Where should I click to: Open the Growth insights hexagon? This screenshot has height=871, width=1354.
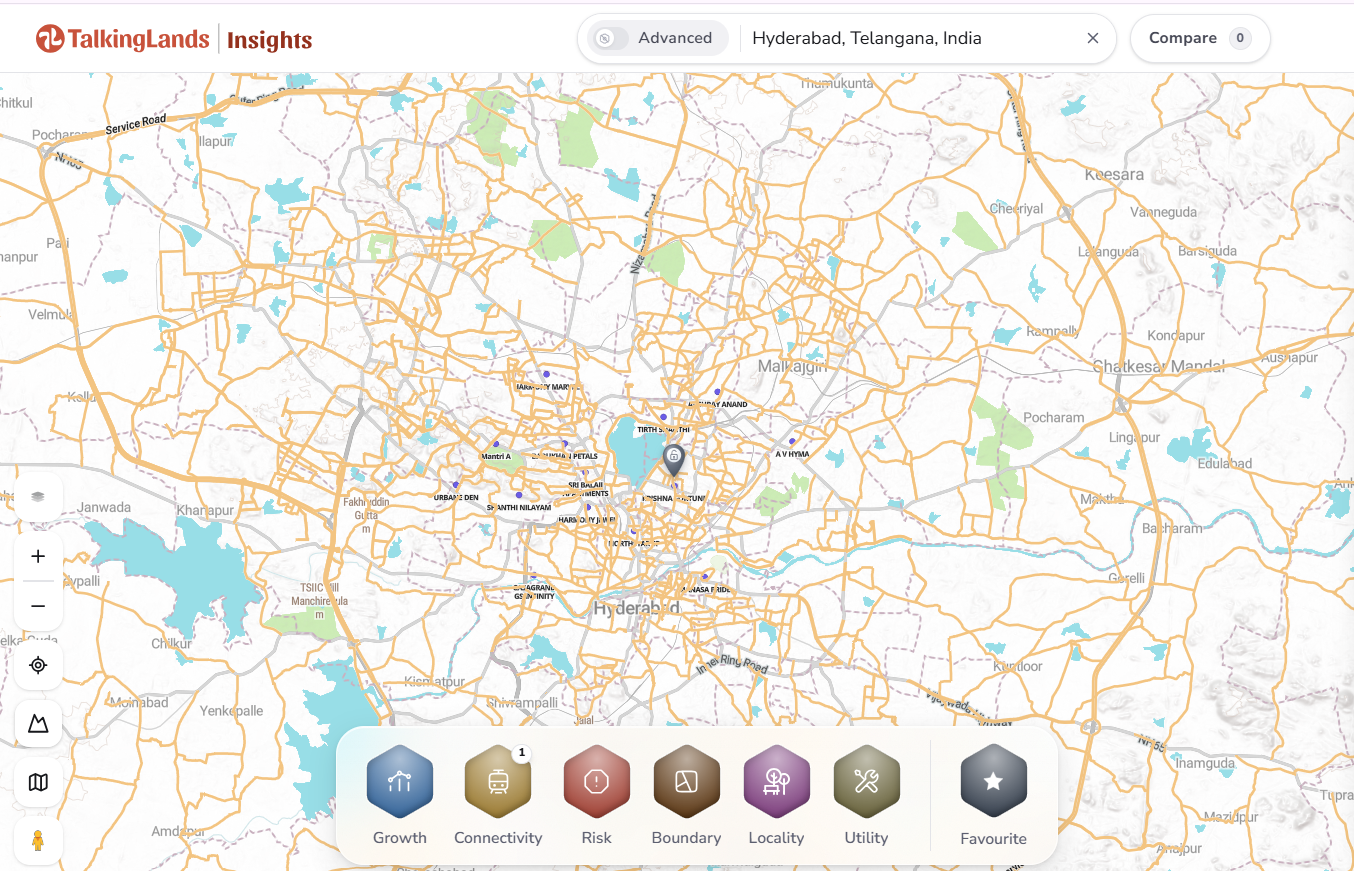click(400, 781)
